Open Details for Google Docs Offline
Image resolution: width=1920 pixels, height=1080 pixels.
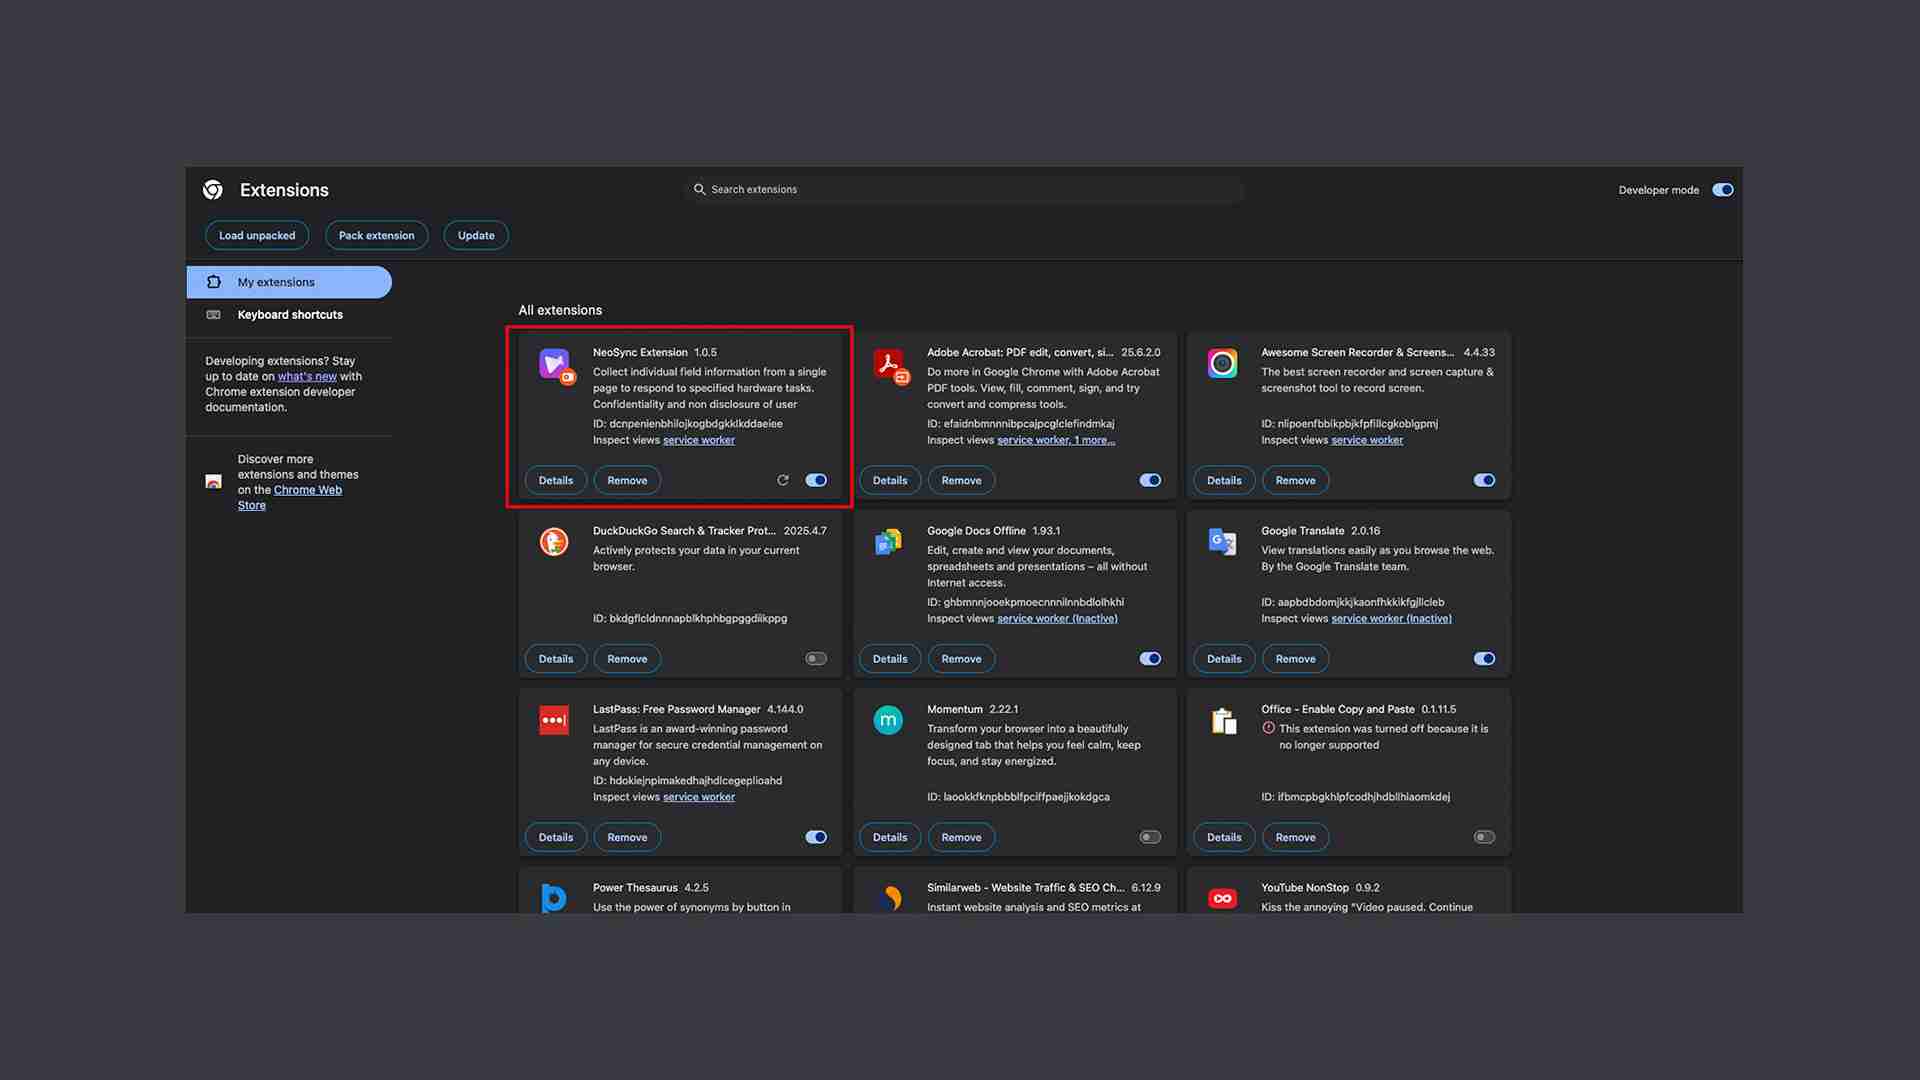click(x=890, y=659)
